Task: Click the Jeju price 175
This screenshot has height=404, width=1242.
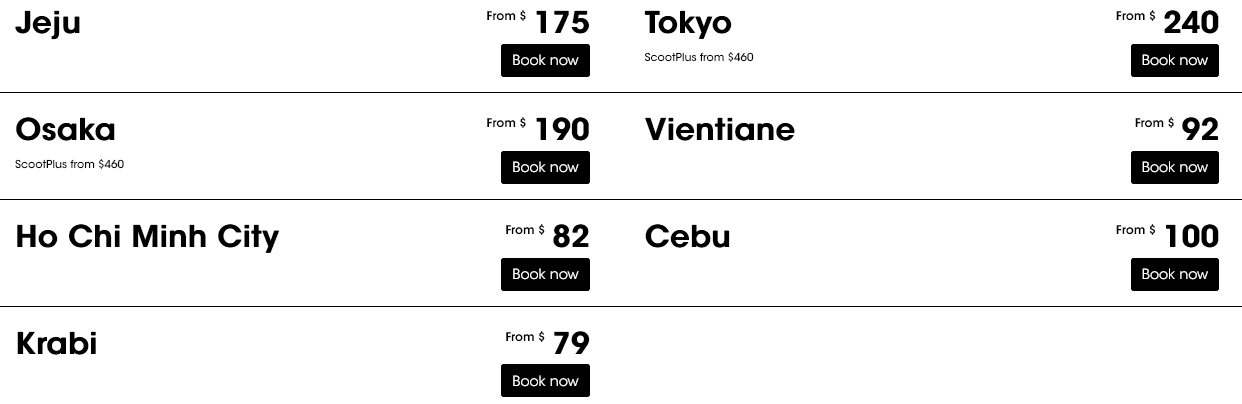Action: click(562, 22)
